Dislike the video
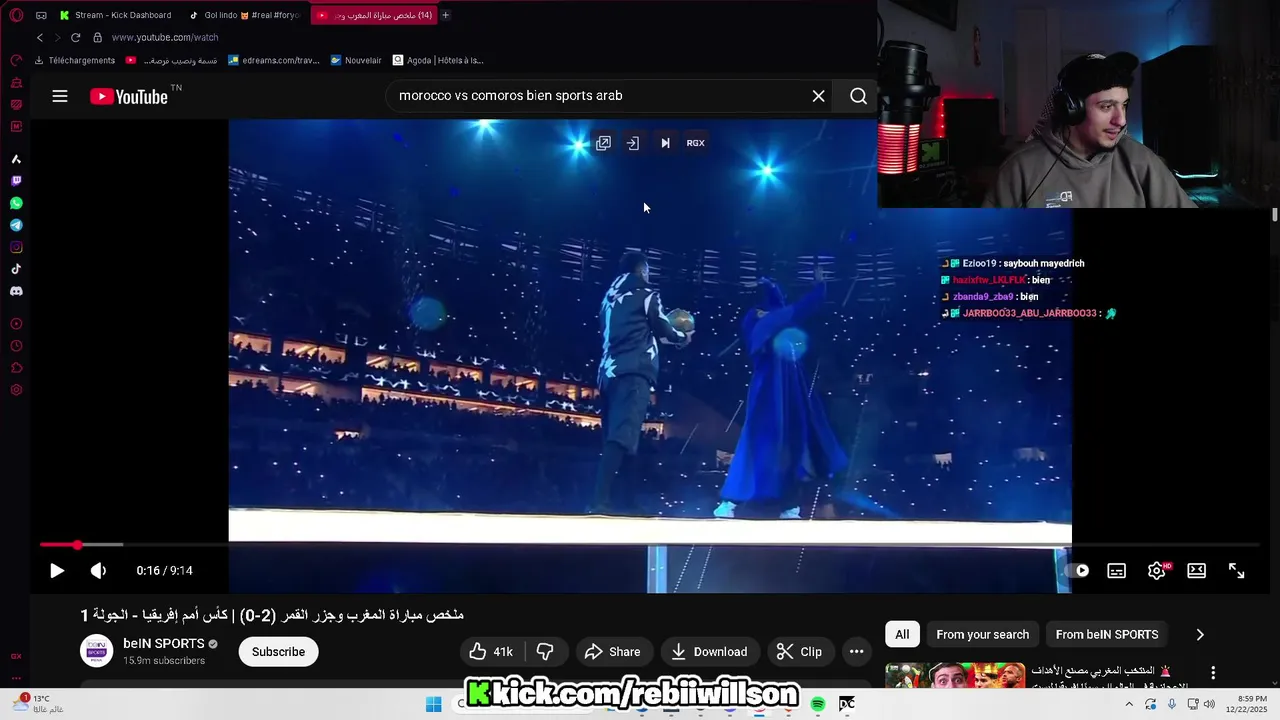 click(545, 651)
